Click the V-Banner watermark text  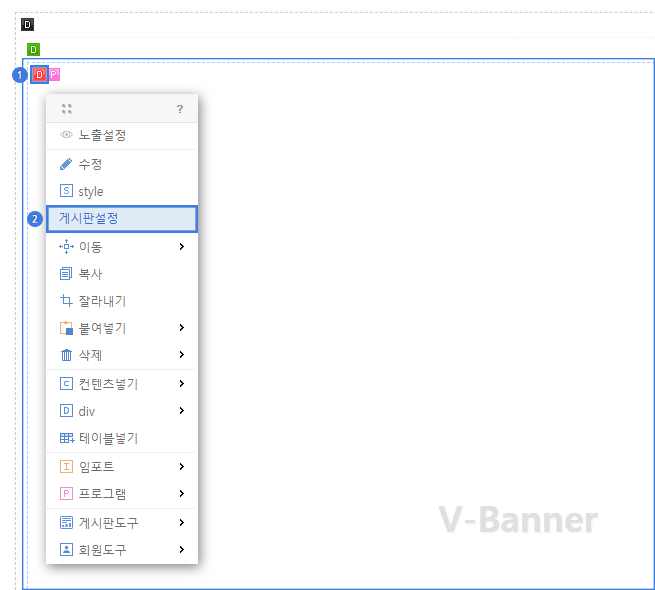[x=518, y=520]
